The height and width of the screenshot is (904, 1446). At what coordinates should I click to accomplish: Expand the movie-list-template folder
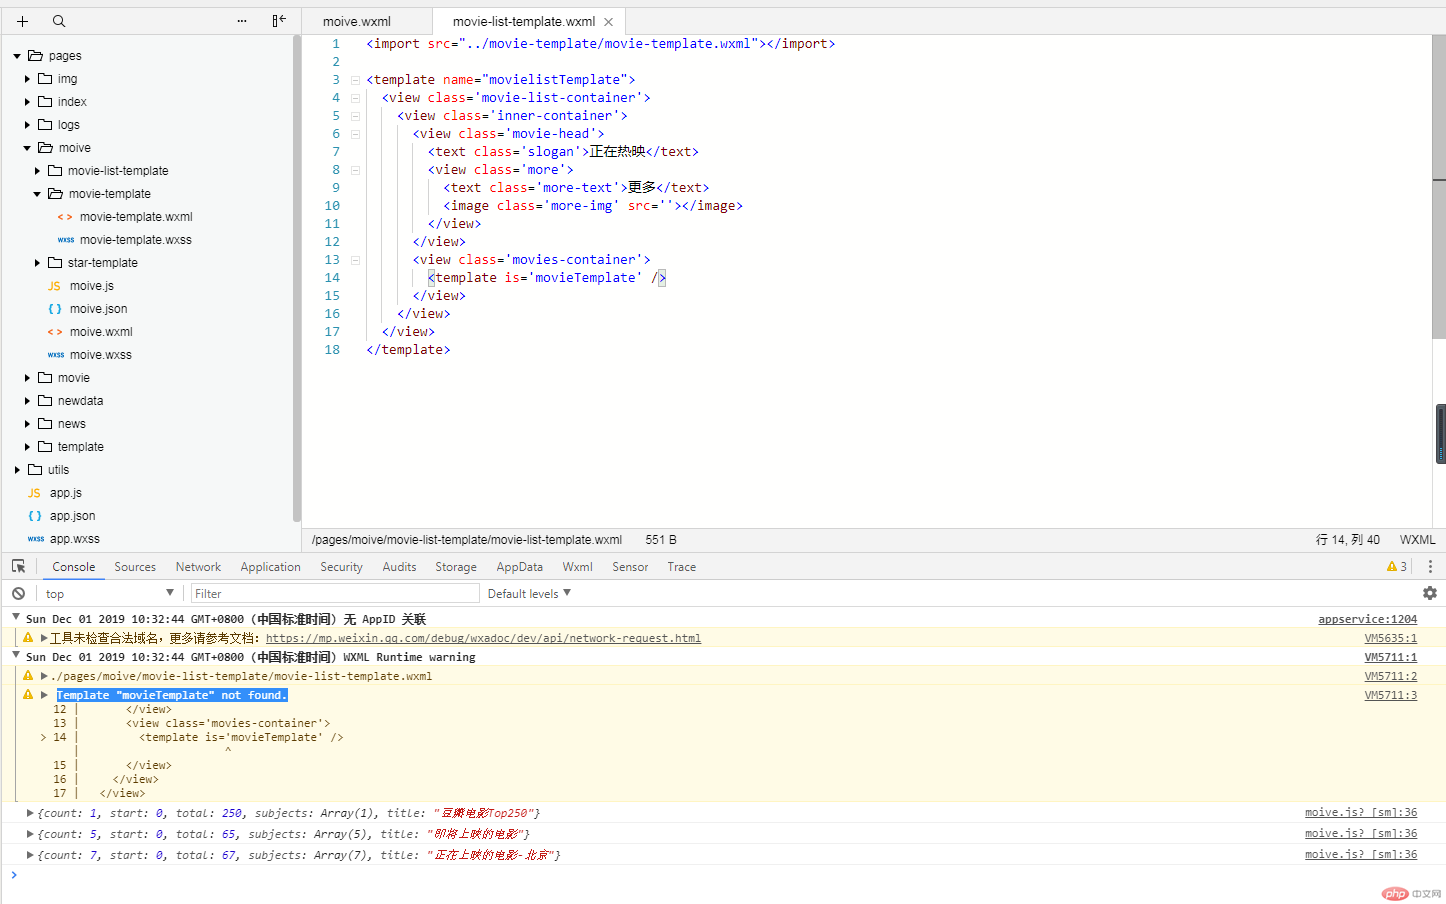point(37,171)
